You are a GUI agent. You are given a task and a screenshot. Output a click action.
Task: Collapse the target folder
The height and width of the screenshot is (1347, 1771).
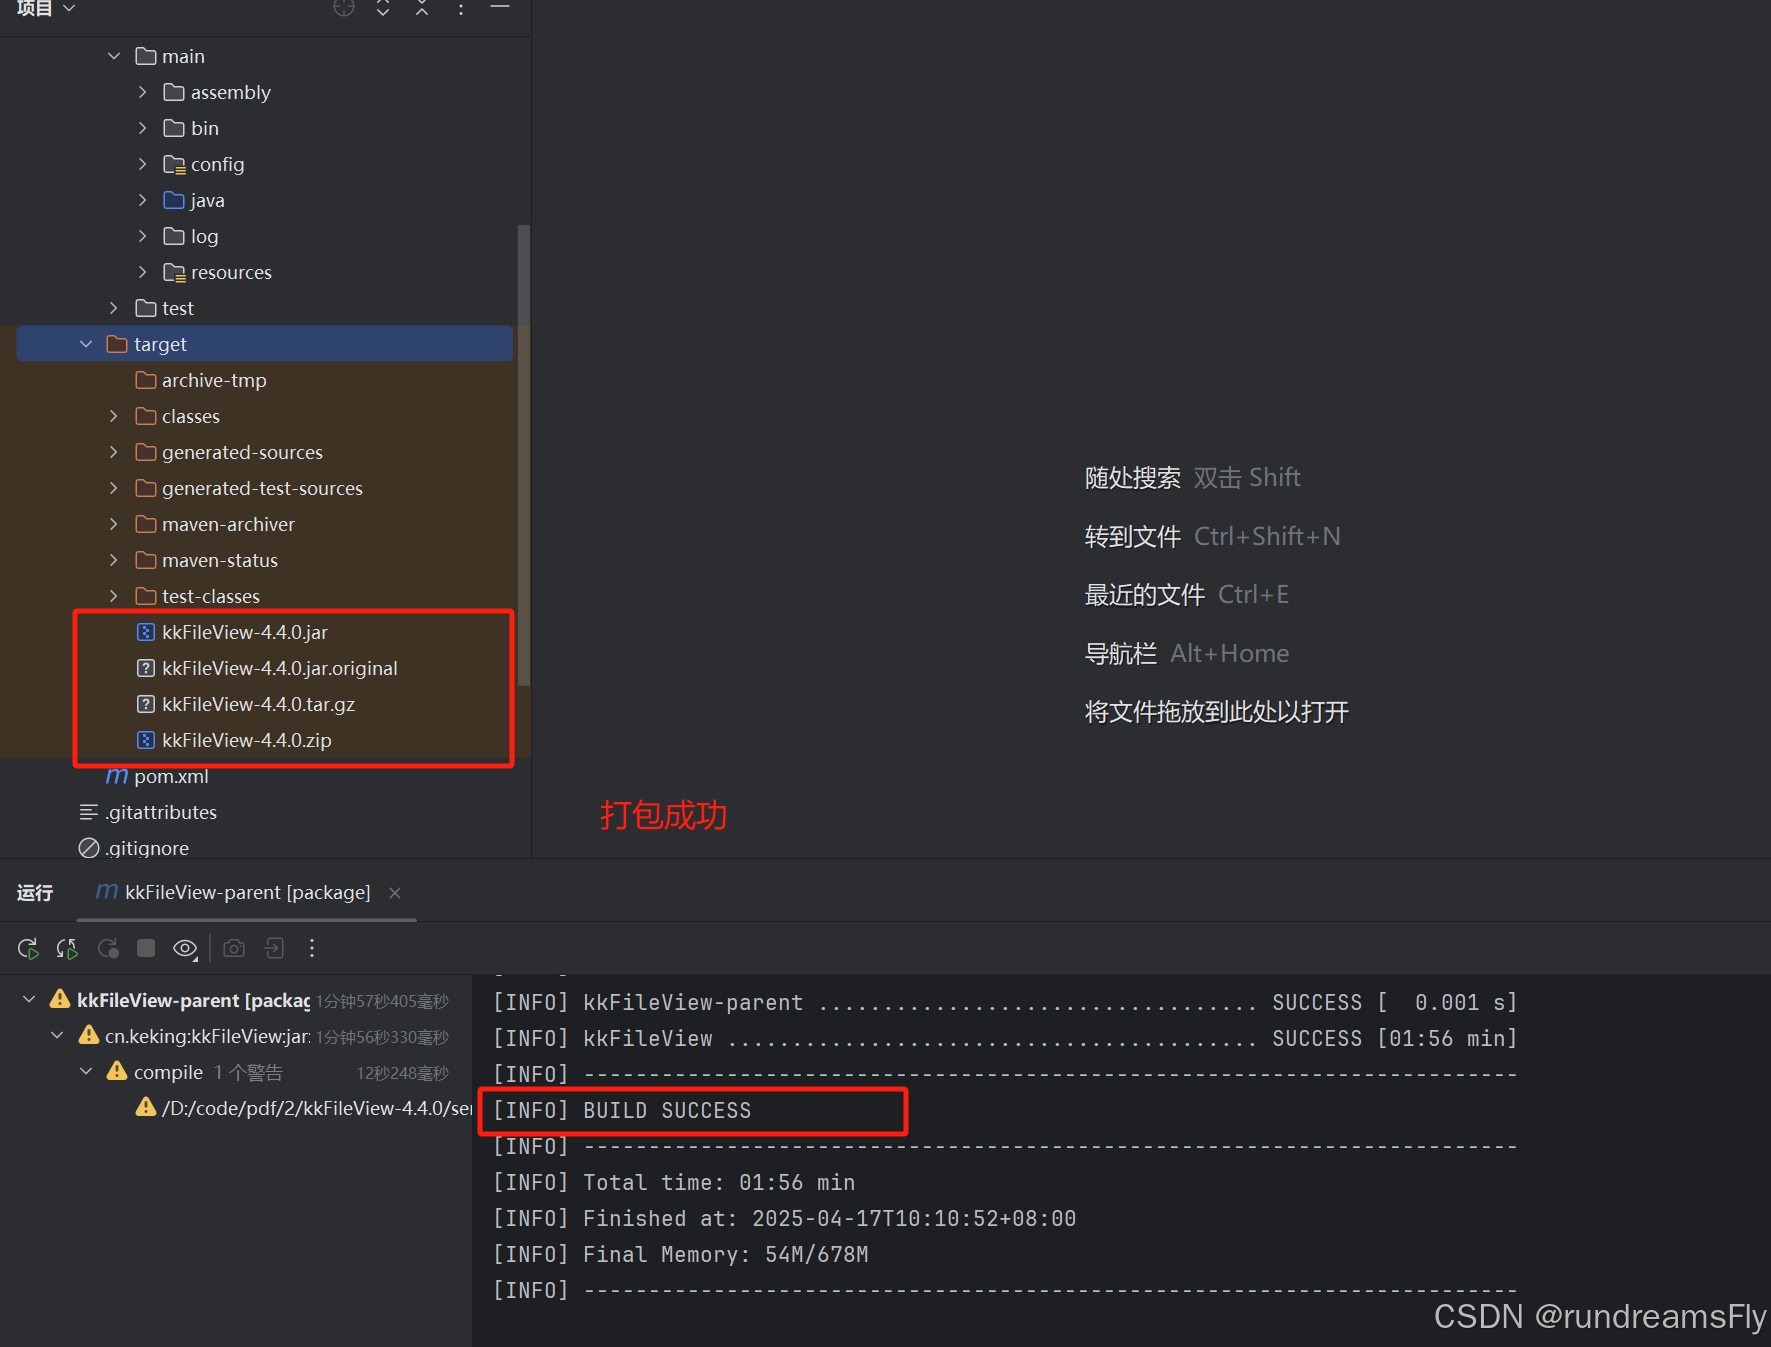click(86, 344)
